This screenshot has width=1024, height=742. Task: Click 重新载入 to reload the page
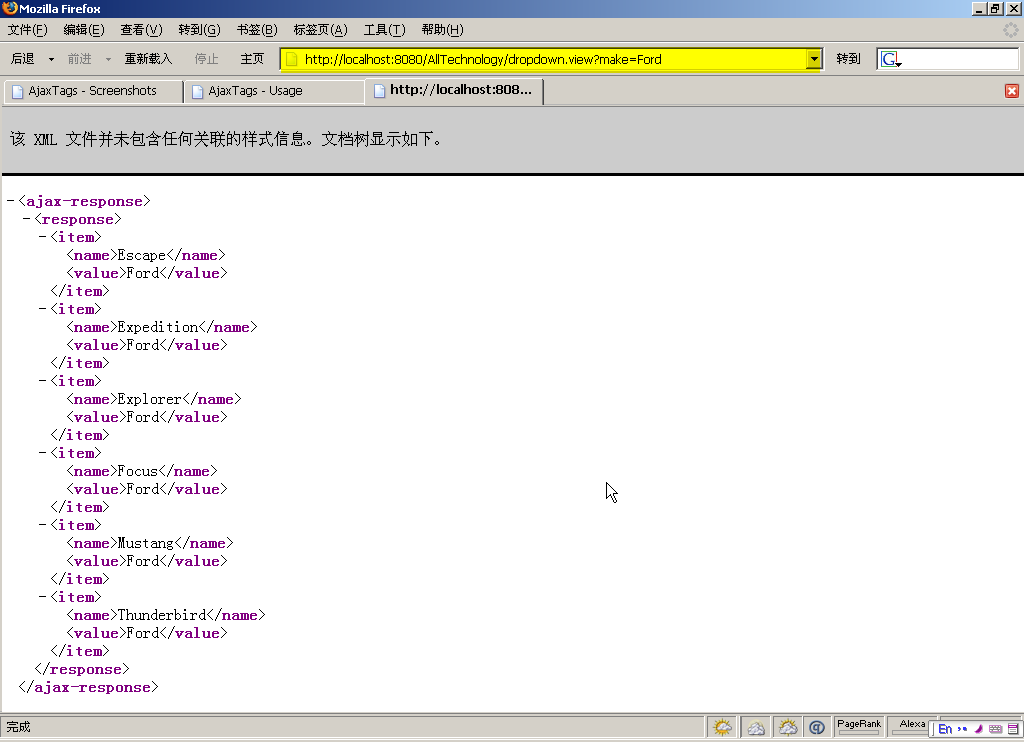(149, 59)
